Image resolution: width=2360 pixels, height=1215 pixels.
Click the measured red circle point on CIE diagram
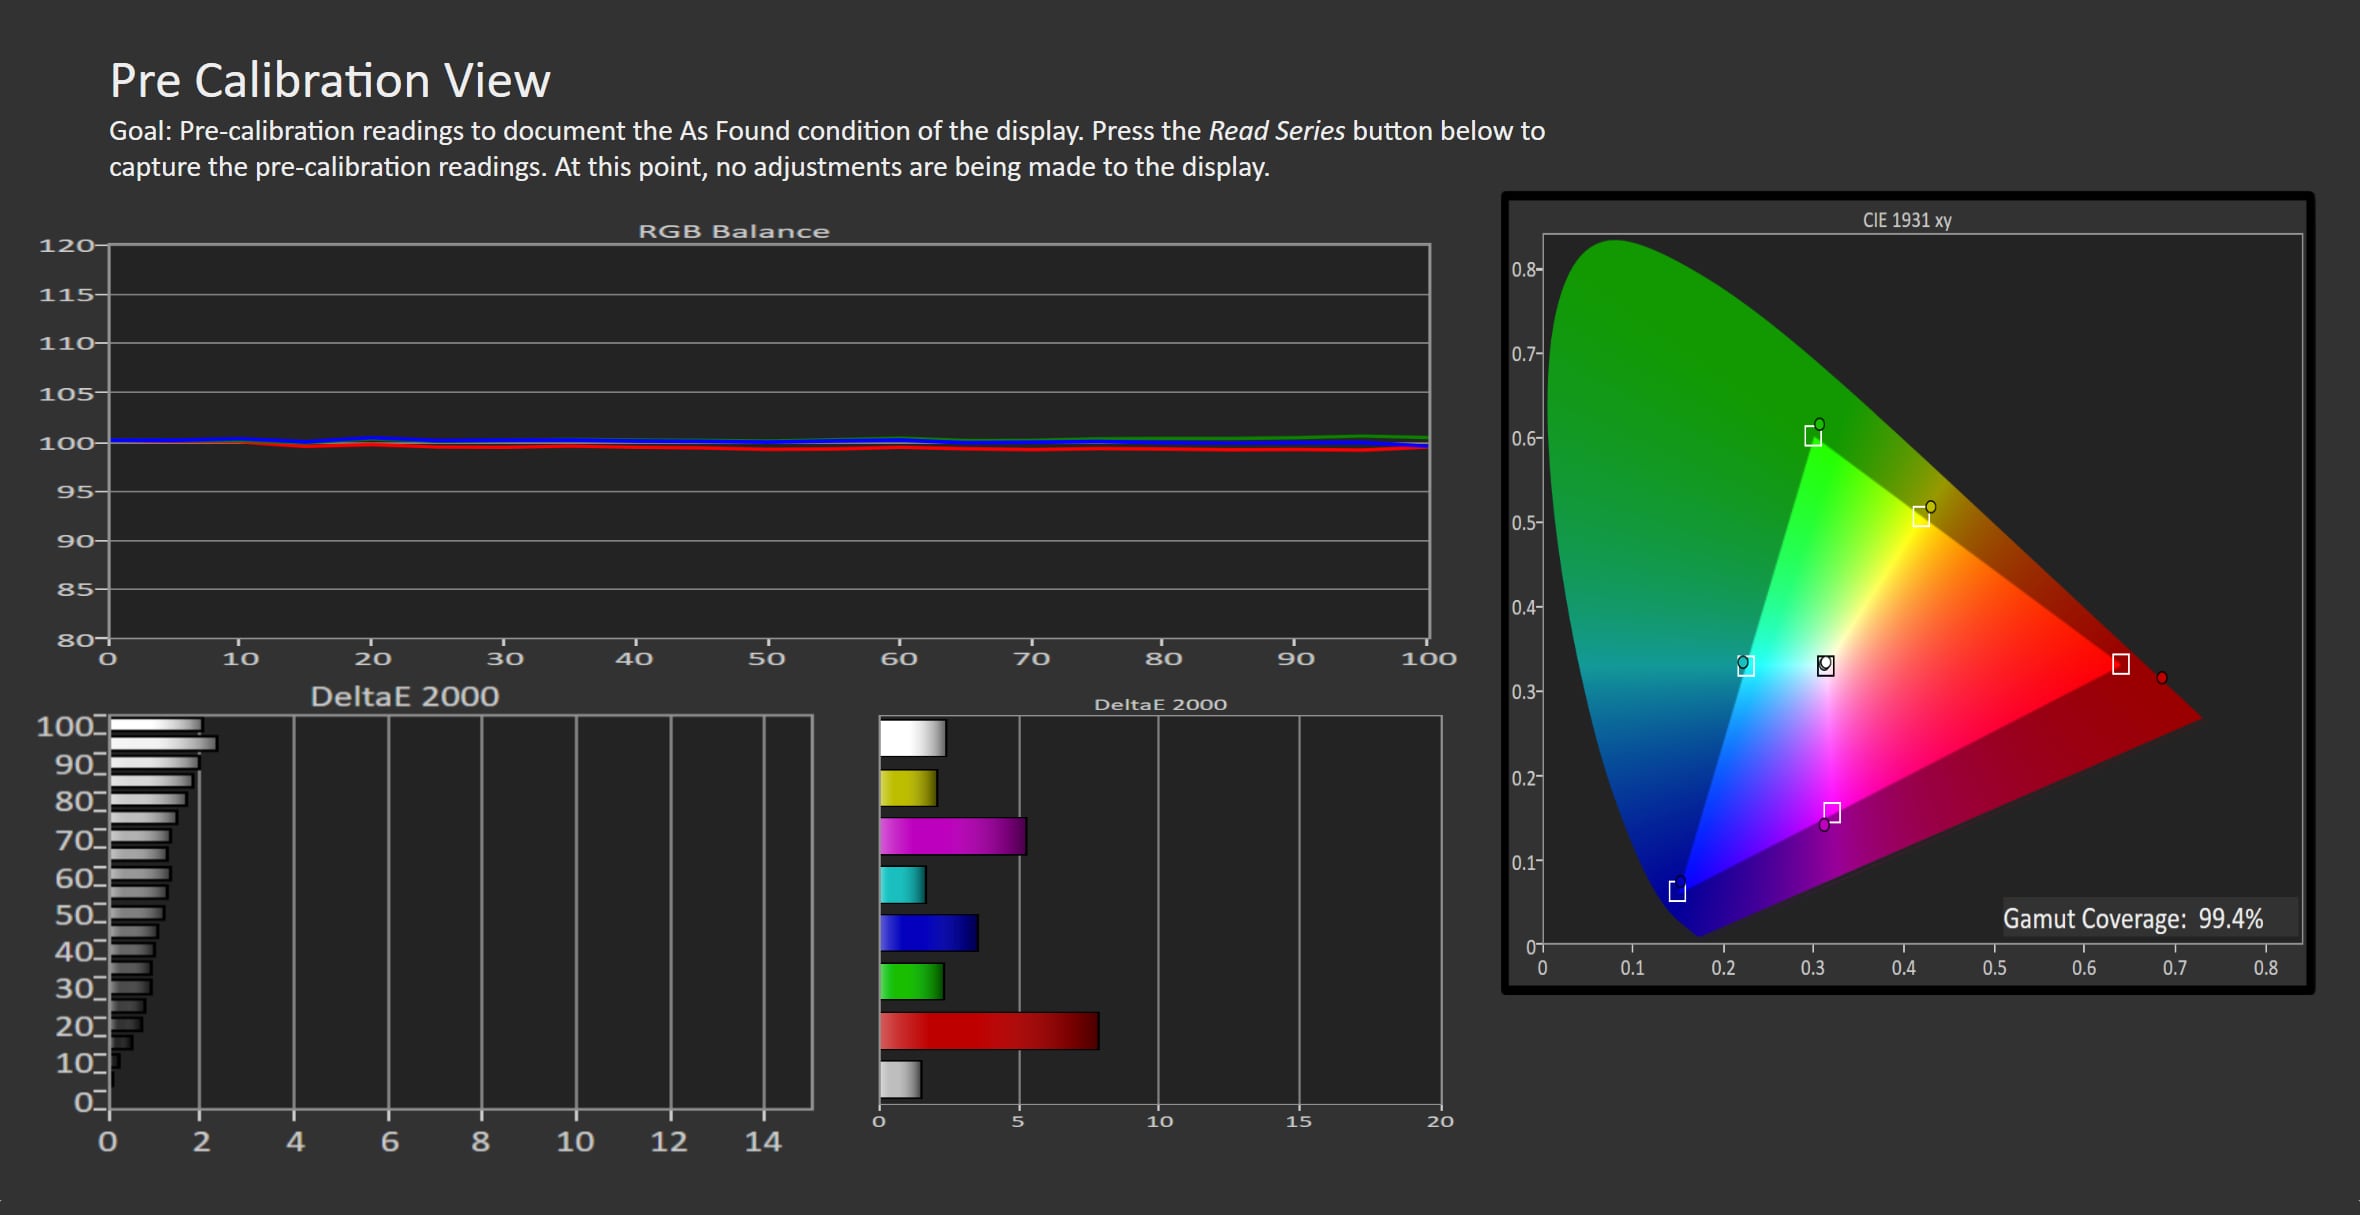tap(2162, 677)
